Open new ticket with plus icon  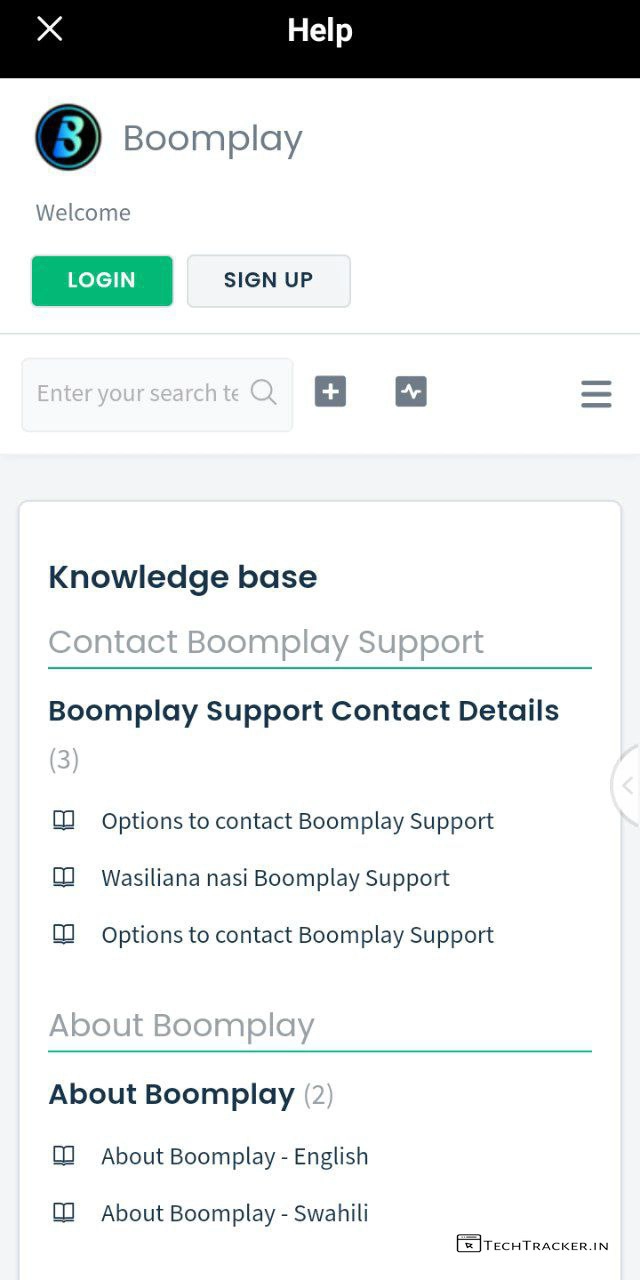click(330, 392)
